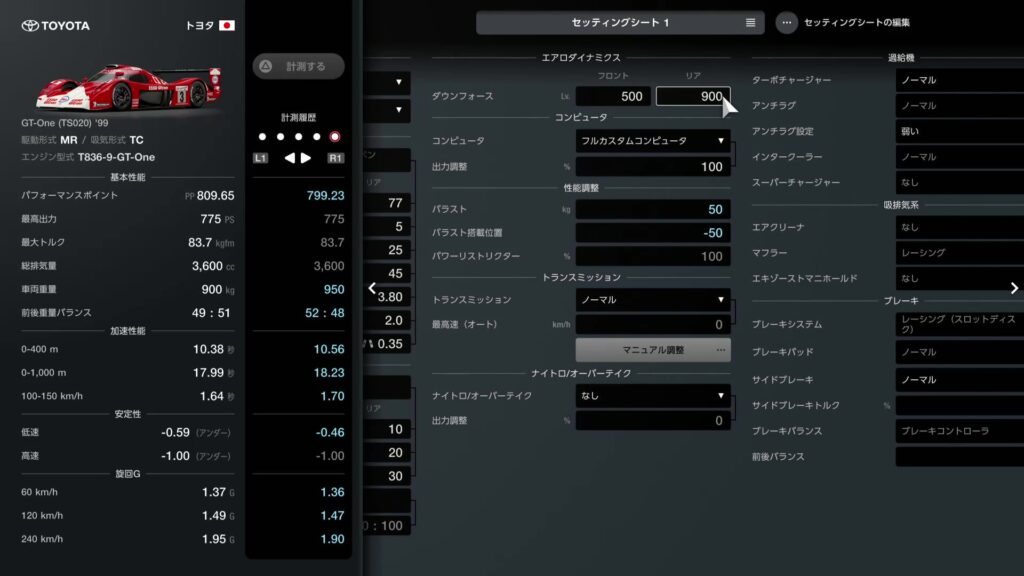Select the third measurement history dot
Screen dimensions: 1024x576
298,137
